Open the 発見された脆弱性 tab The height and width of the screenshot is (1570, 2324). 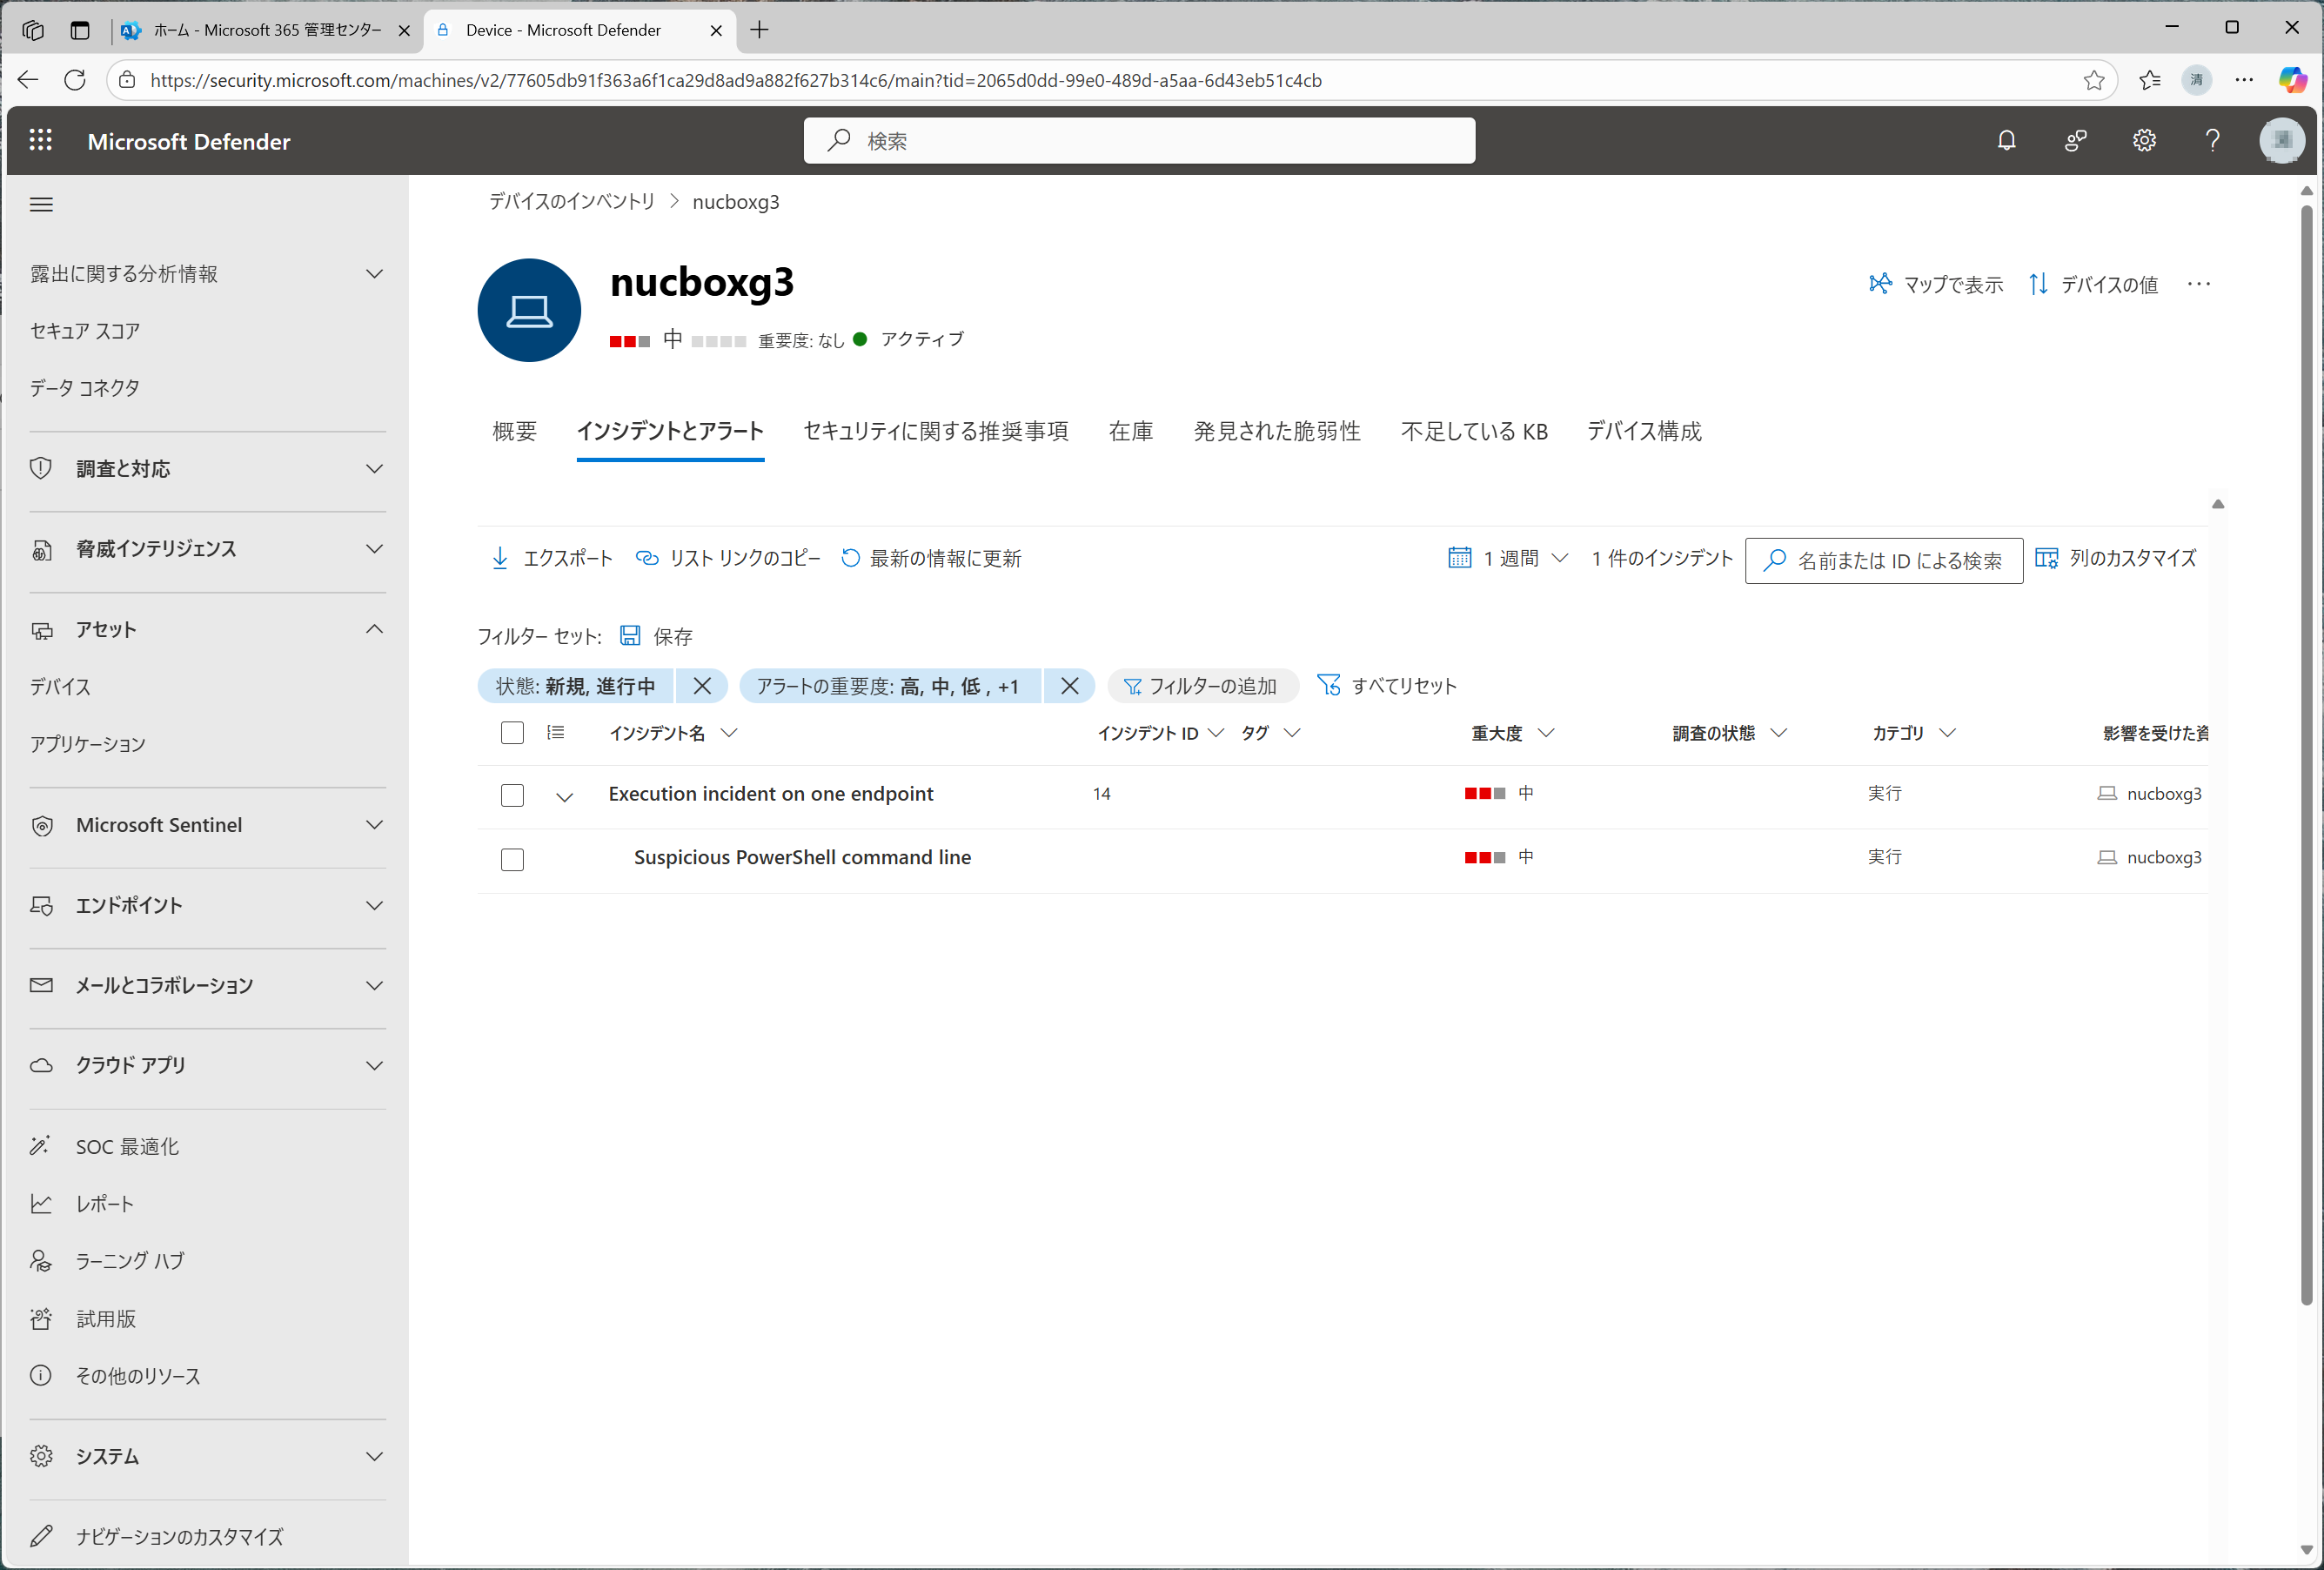[x=1277, y=431]
